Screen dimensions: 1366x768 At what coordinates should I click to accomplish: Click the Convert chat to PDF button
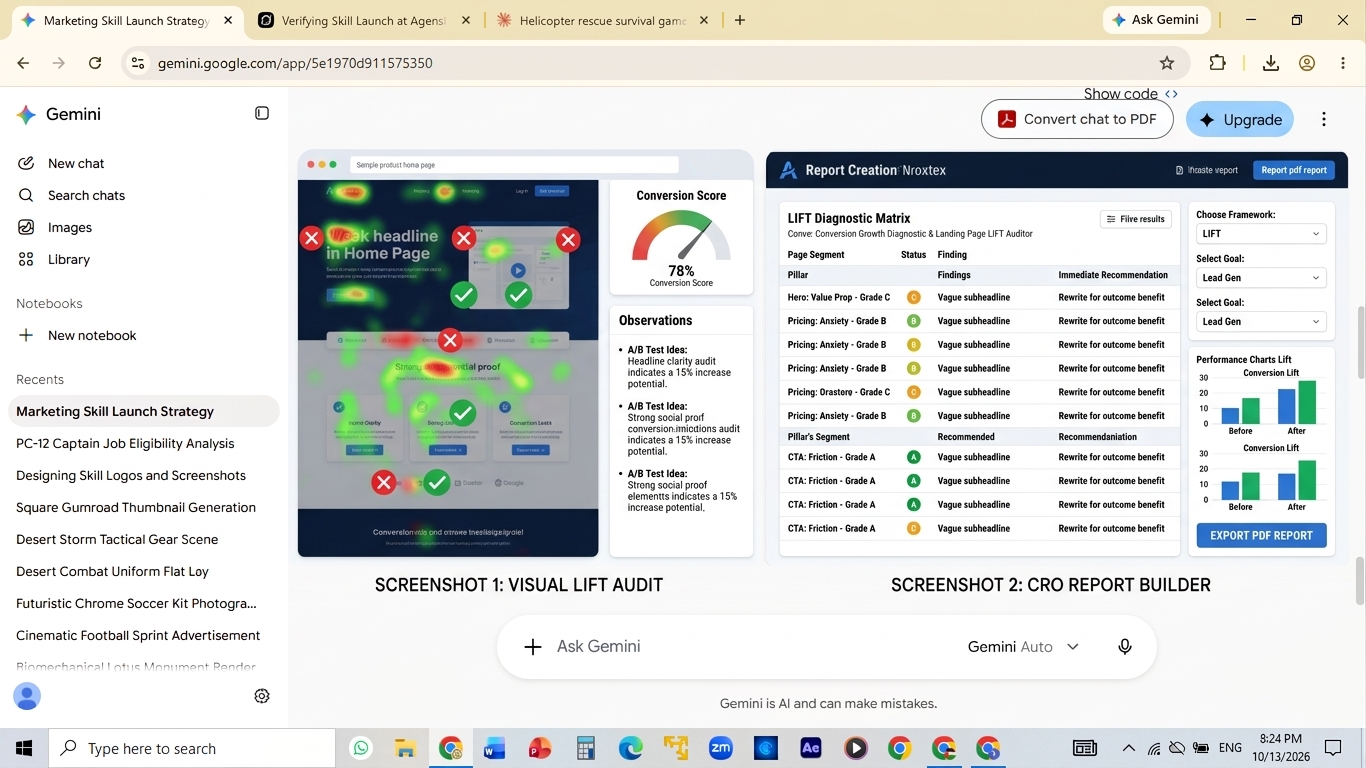click(x=1077, y=119)
